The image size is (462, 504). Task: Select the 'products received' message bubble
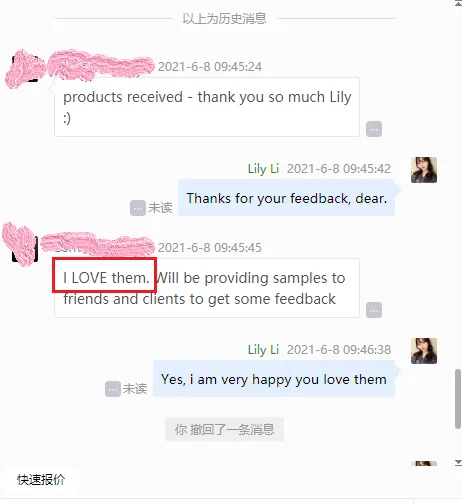(x=207, y=107)
